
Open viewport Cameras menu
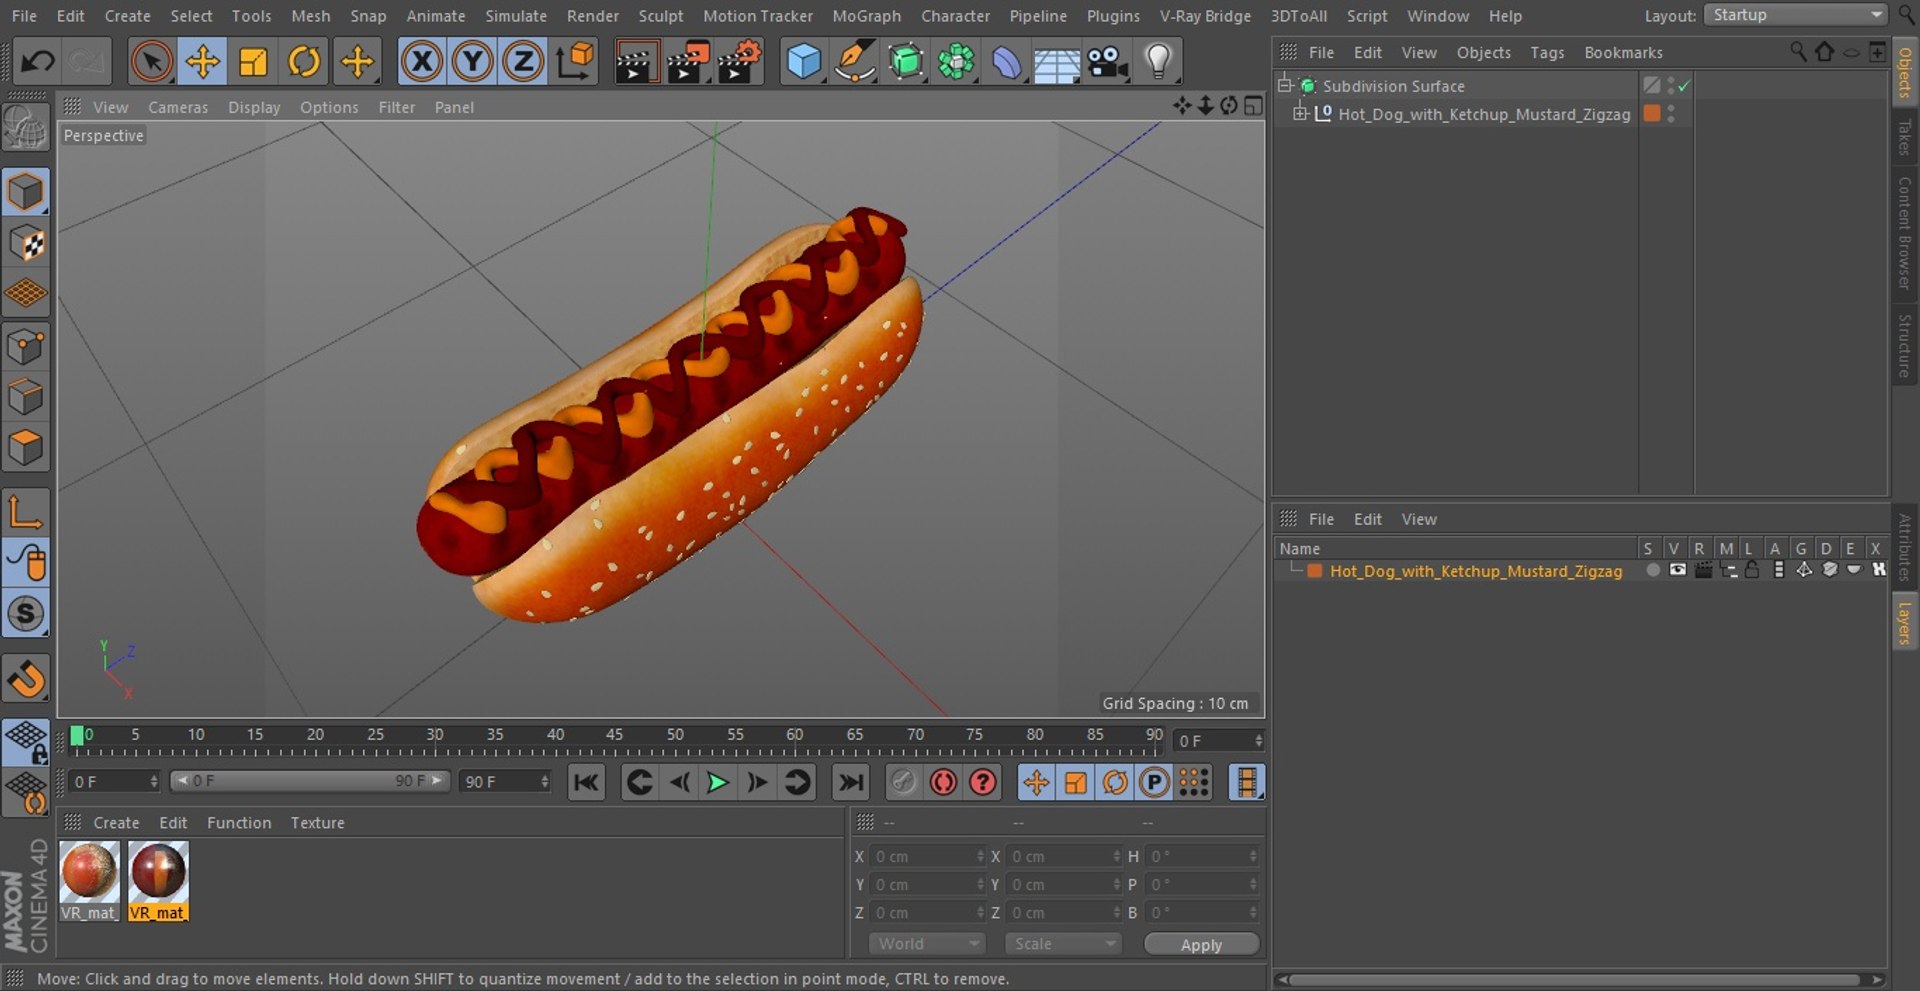[x=178, y=107]
